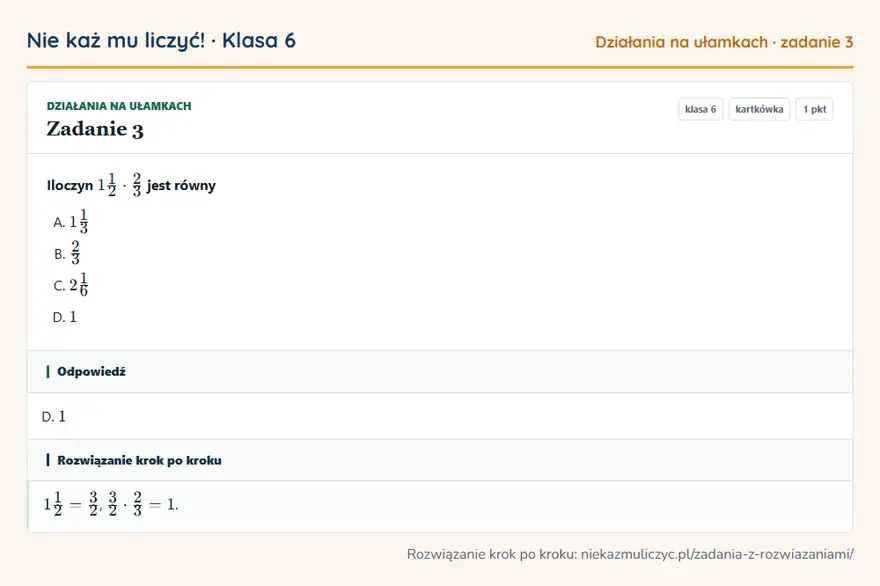Click the 'klasa 6' tag

click(700, 109)
